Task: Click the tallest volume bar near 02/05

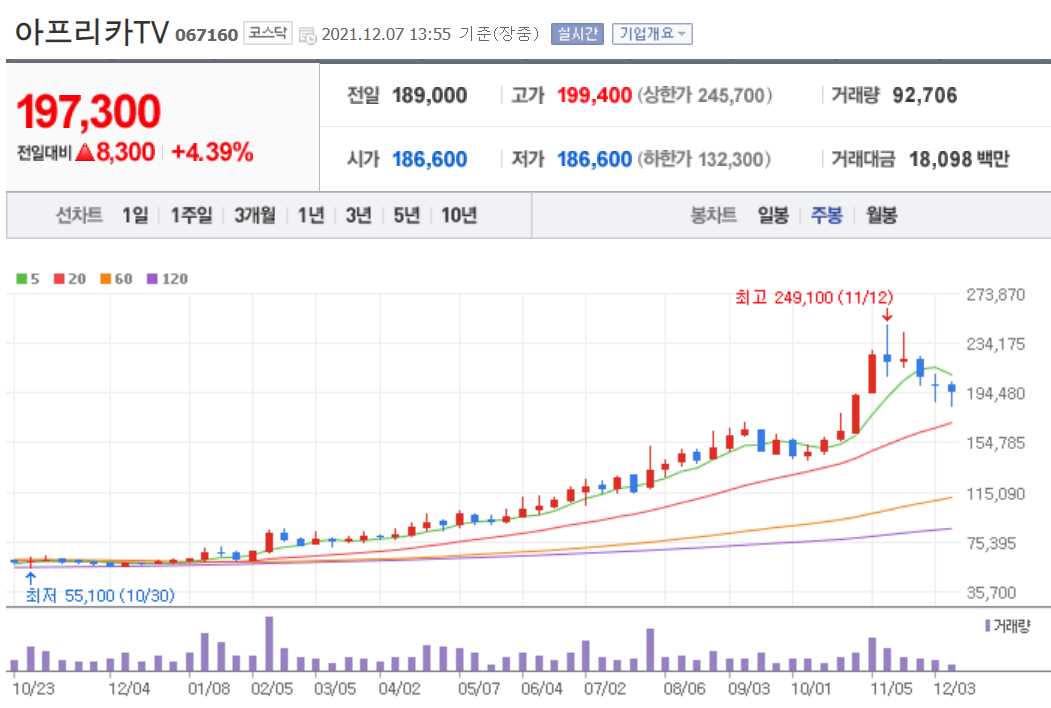Action: [x=268, y=645]
